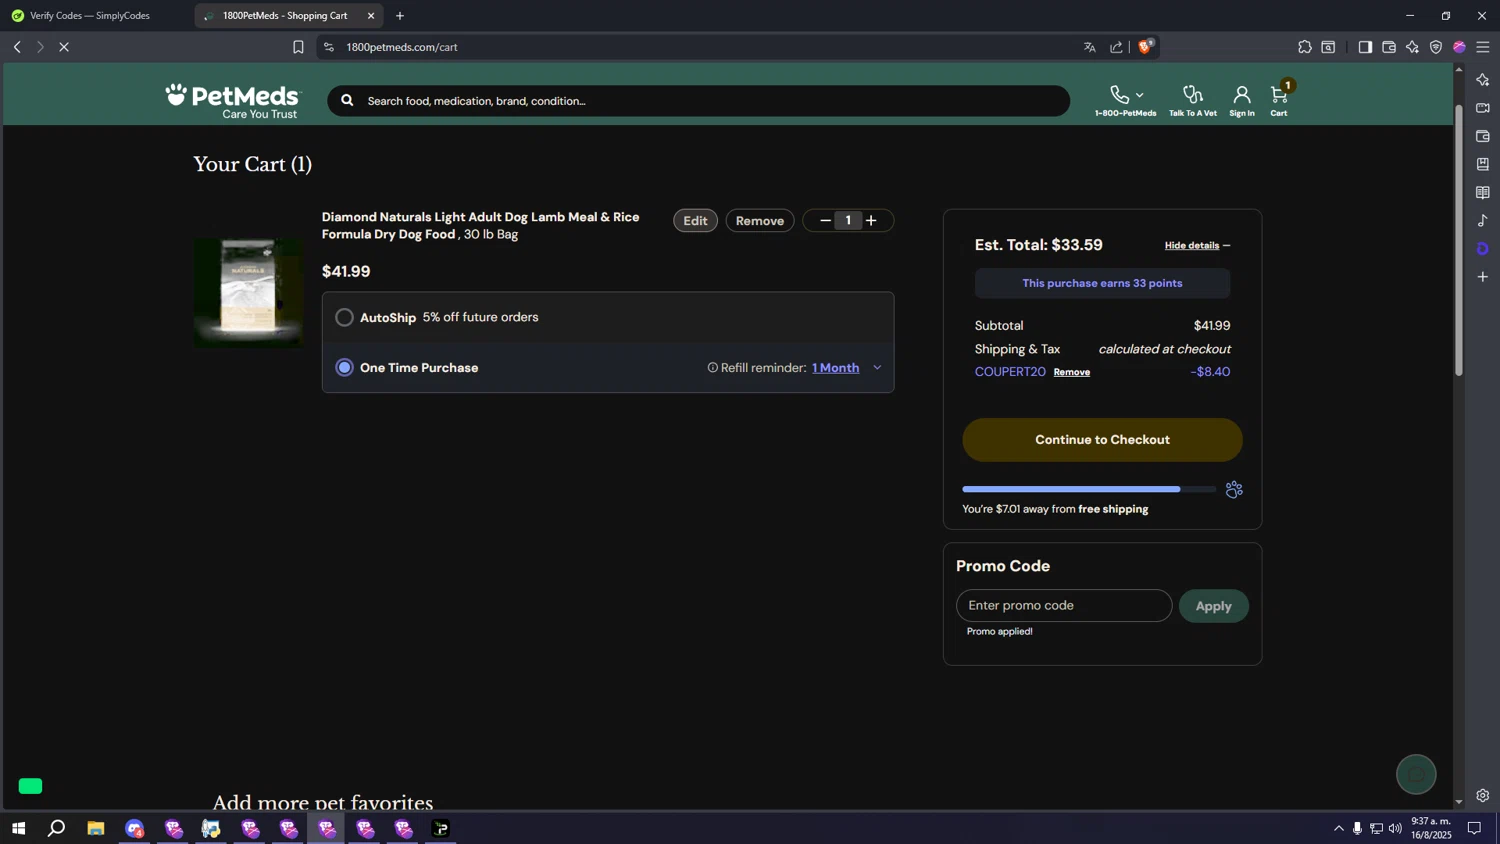Open File Explorer from taskbar
1500x844 pixels.
(x=96, y=828)
